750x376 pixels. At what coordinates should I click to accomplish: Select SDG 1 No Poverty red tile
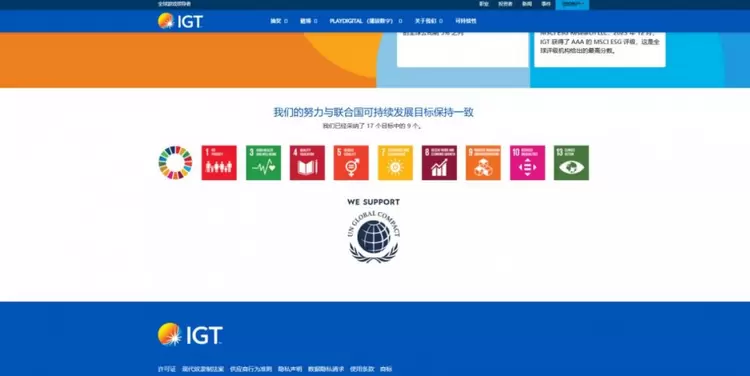[x=219, y=163]
